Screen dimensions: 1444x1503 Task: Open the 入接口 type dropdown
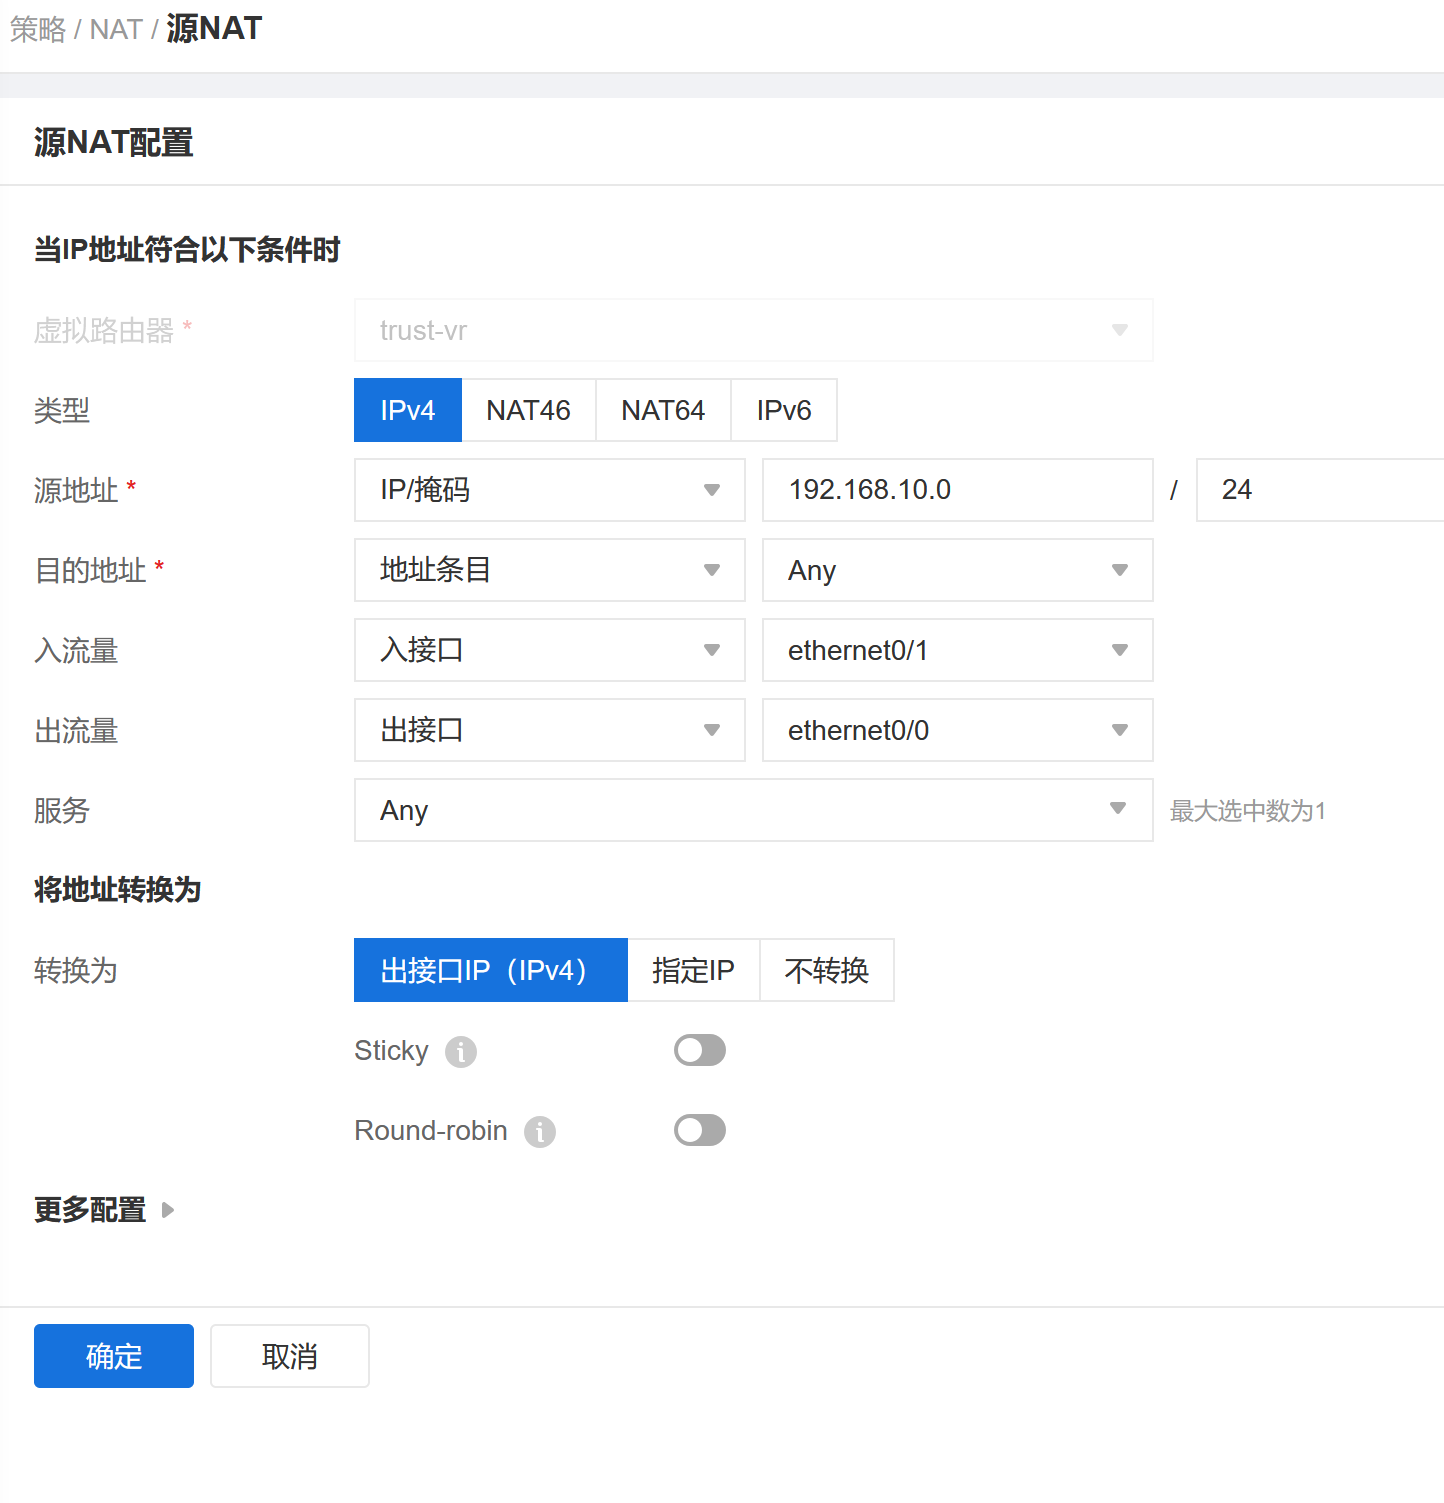(550, 650)
